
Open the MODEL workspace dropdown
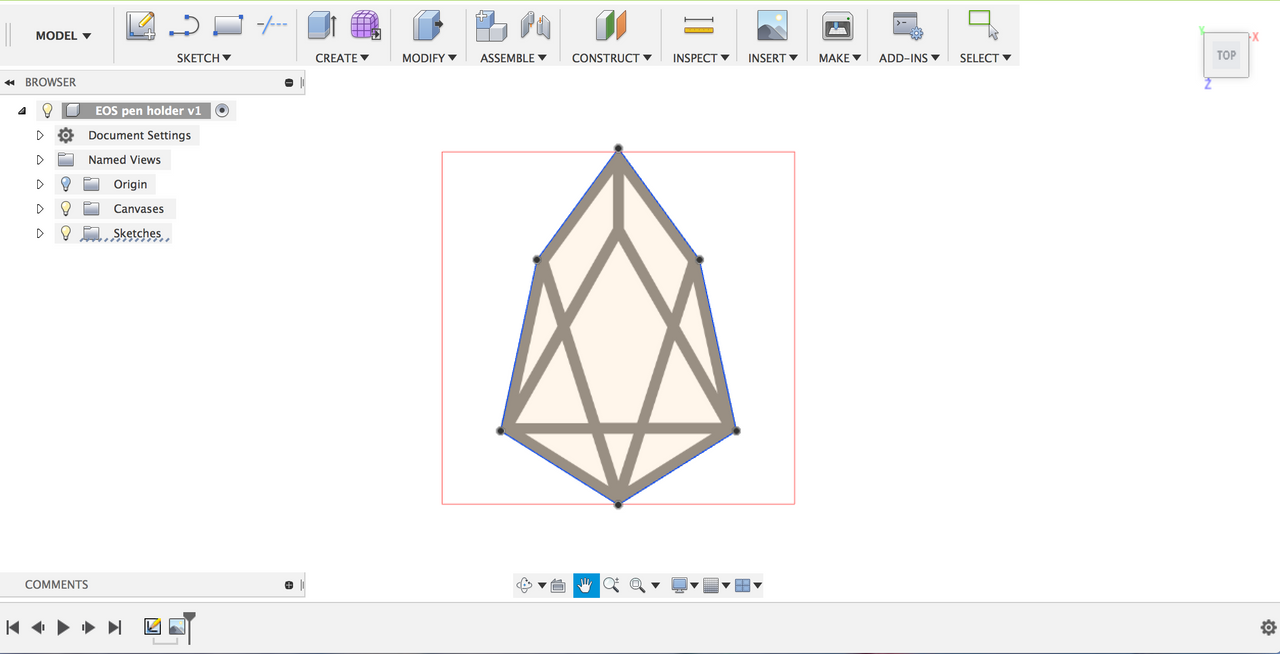(x=63, y=36)
